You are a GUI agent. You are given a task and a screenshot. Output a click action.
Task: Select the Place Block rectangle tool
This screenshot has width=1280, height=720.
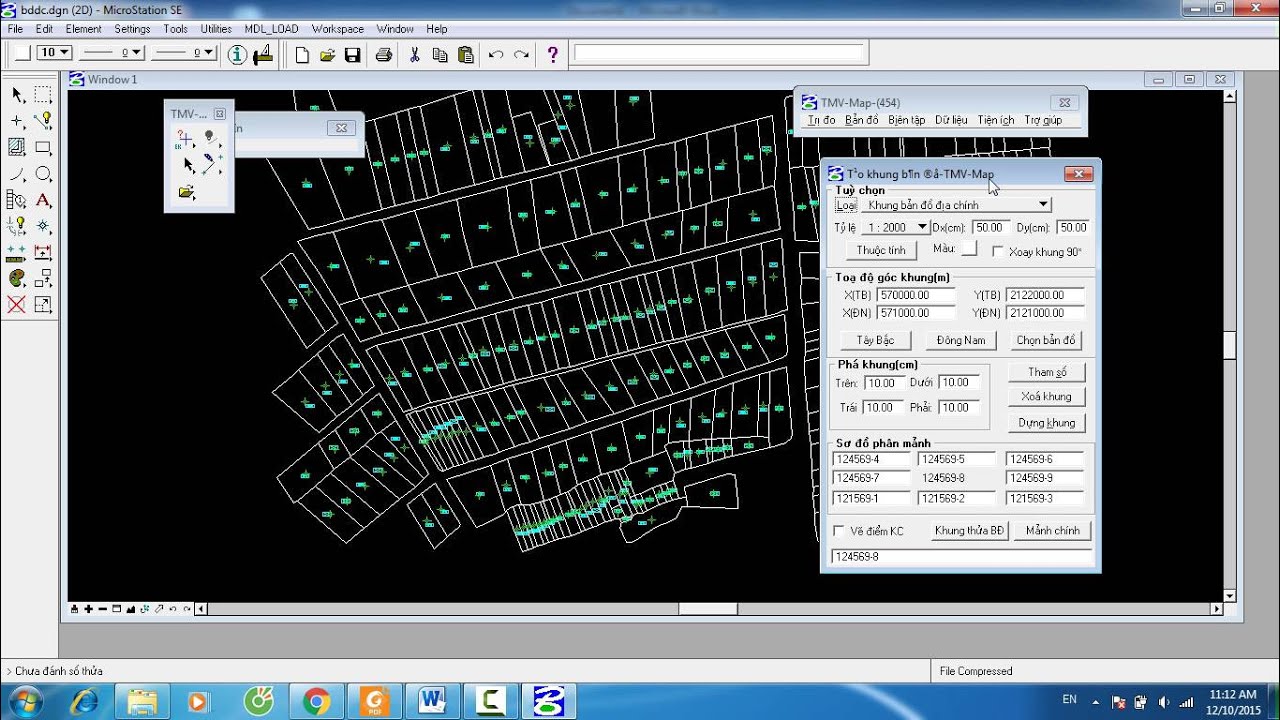pyautogui.click(x=43, y=147)
